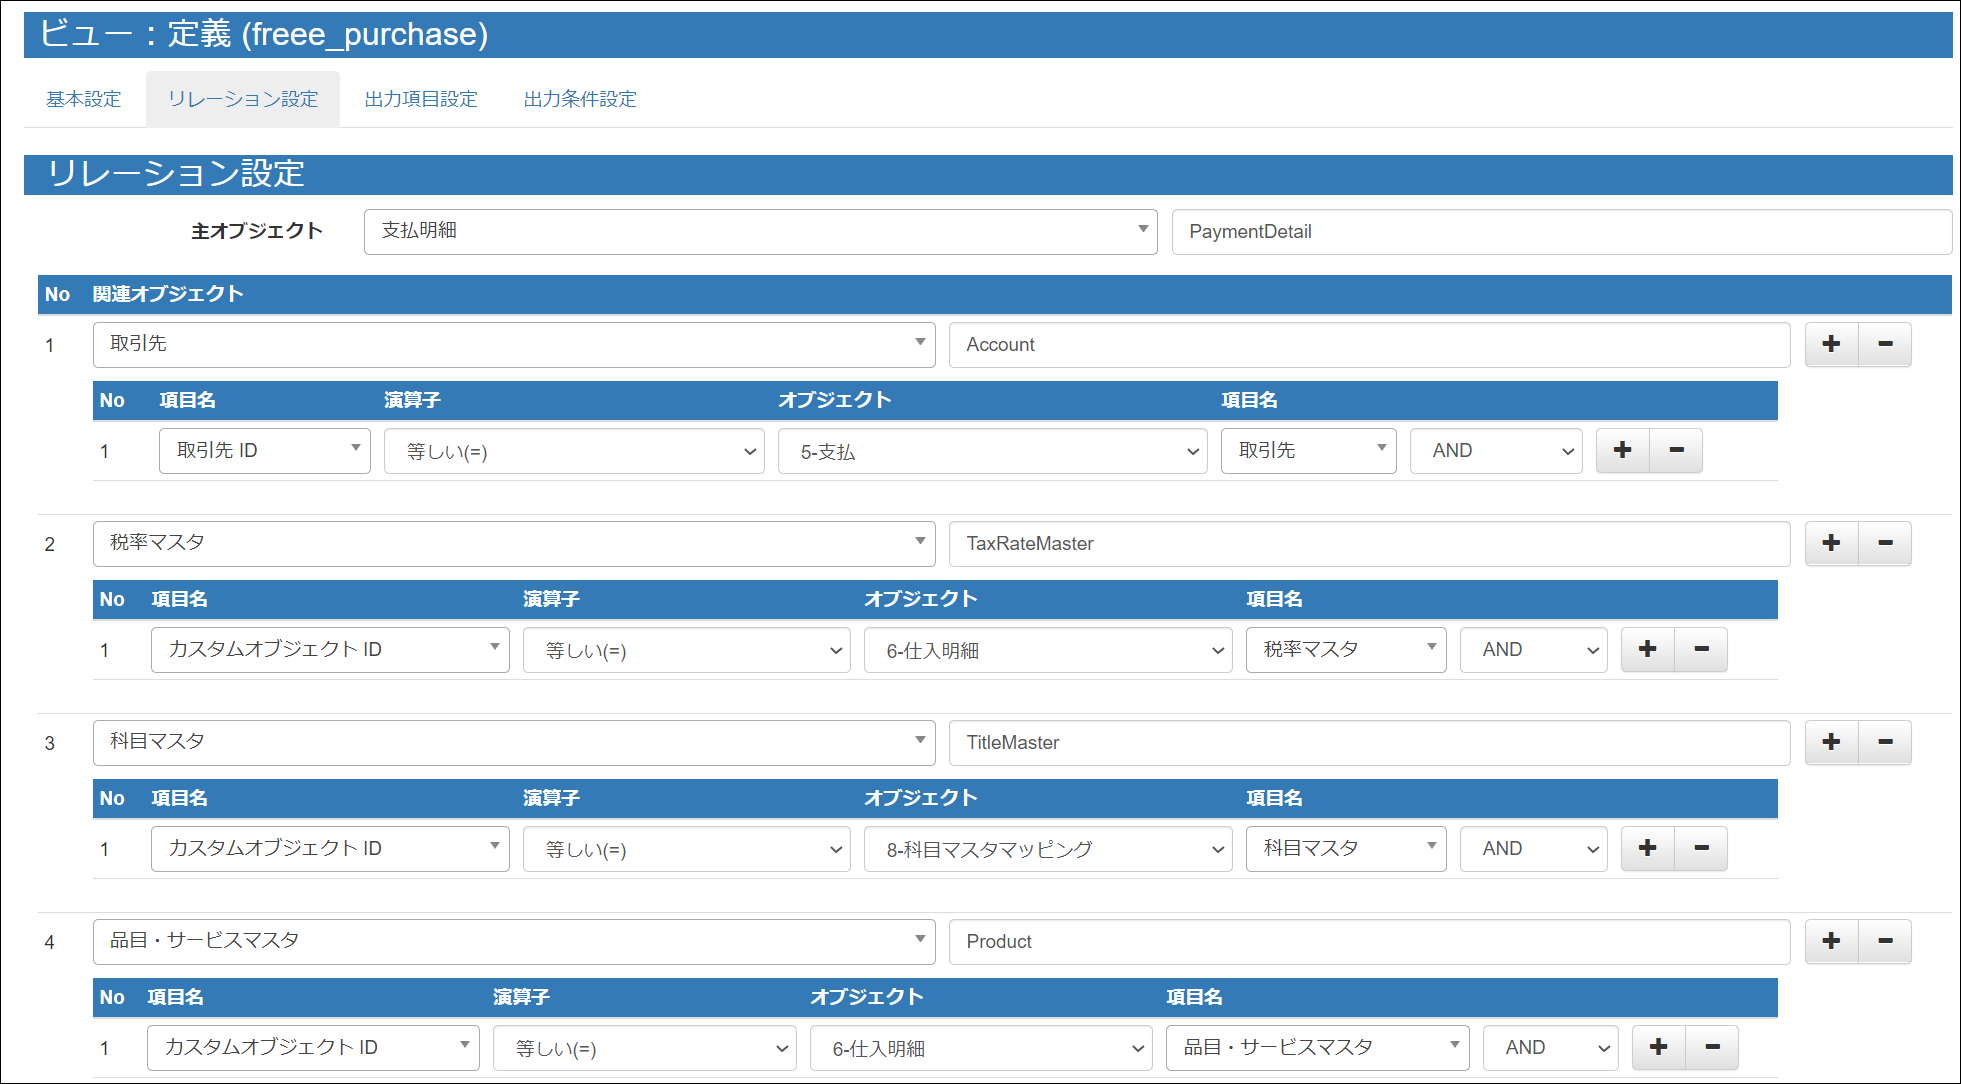1961x1084 pixels.
Task: Remove the 5-支払 condition row
Action: pos(1676,451)
